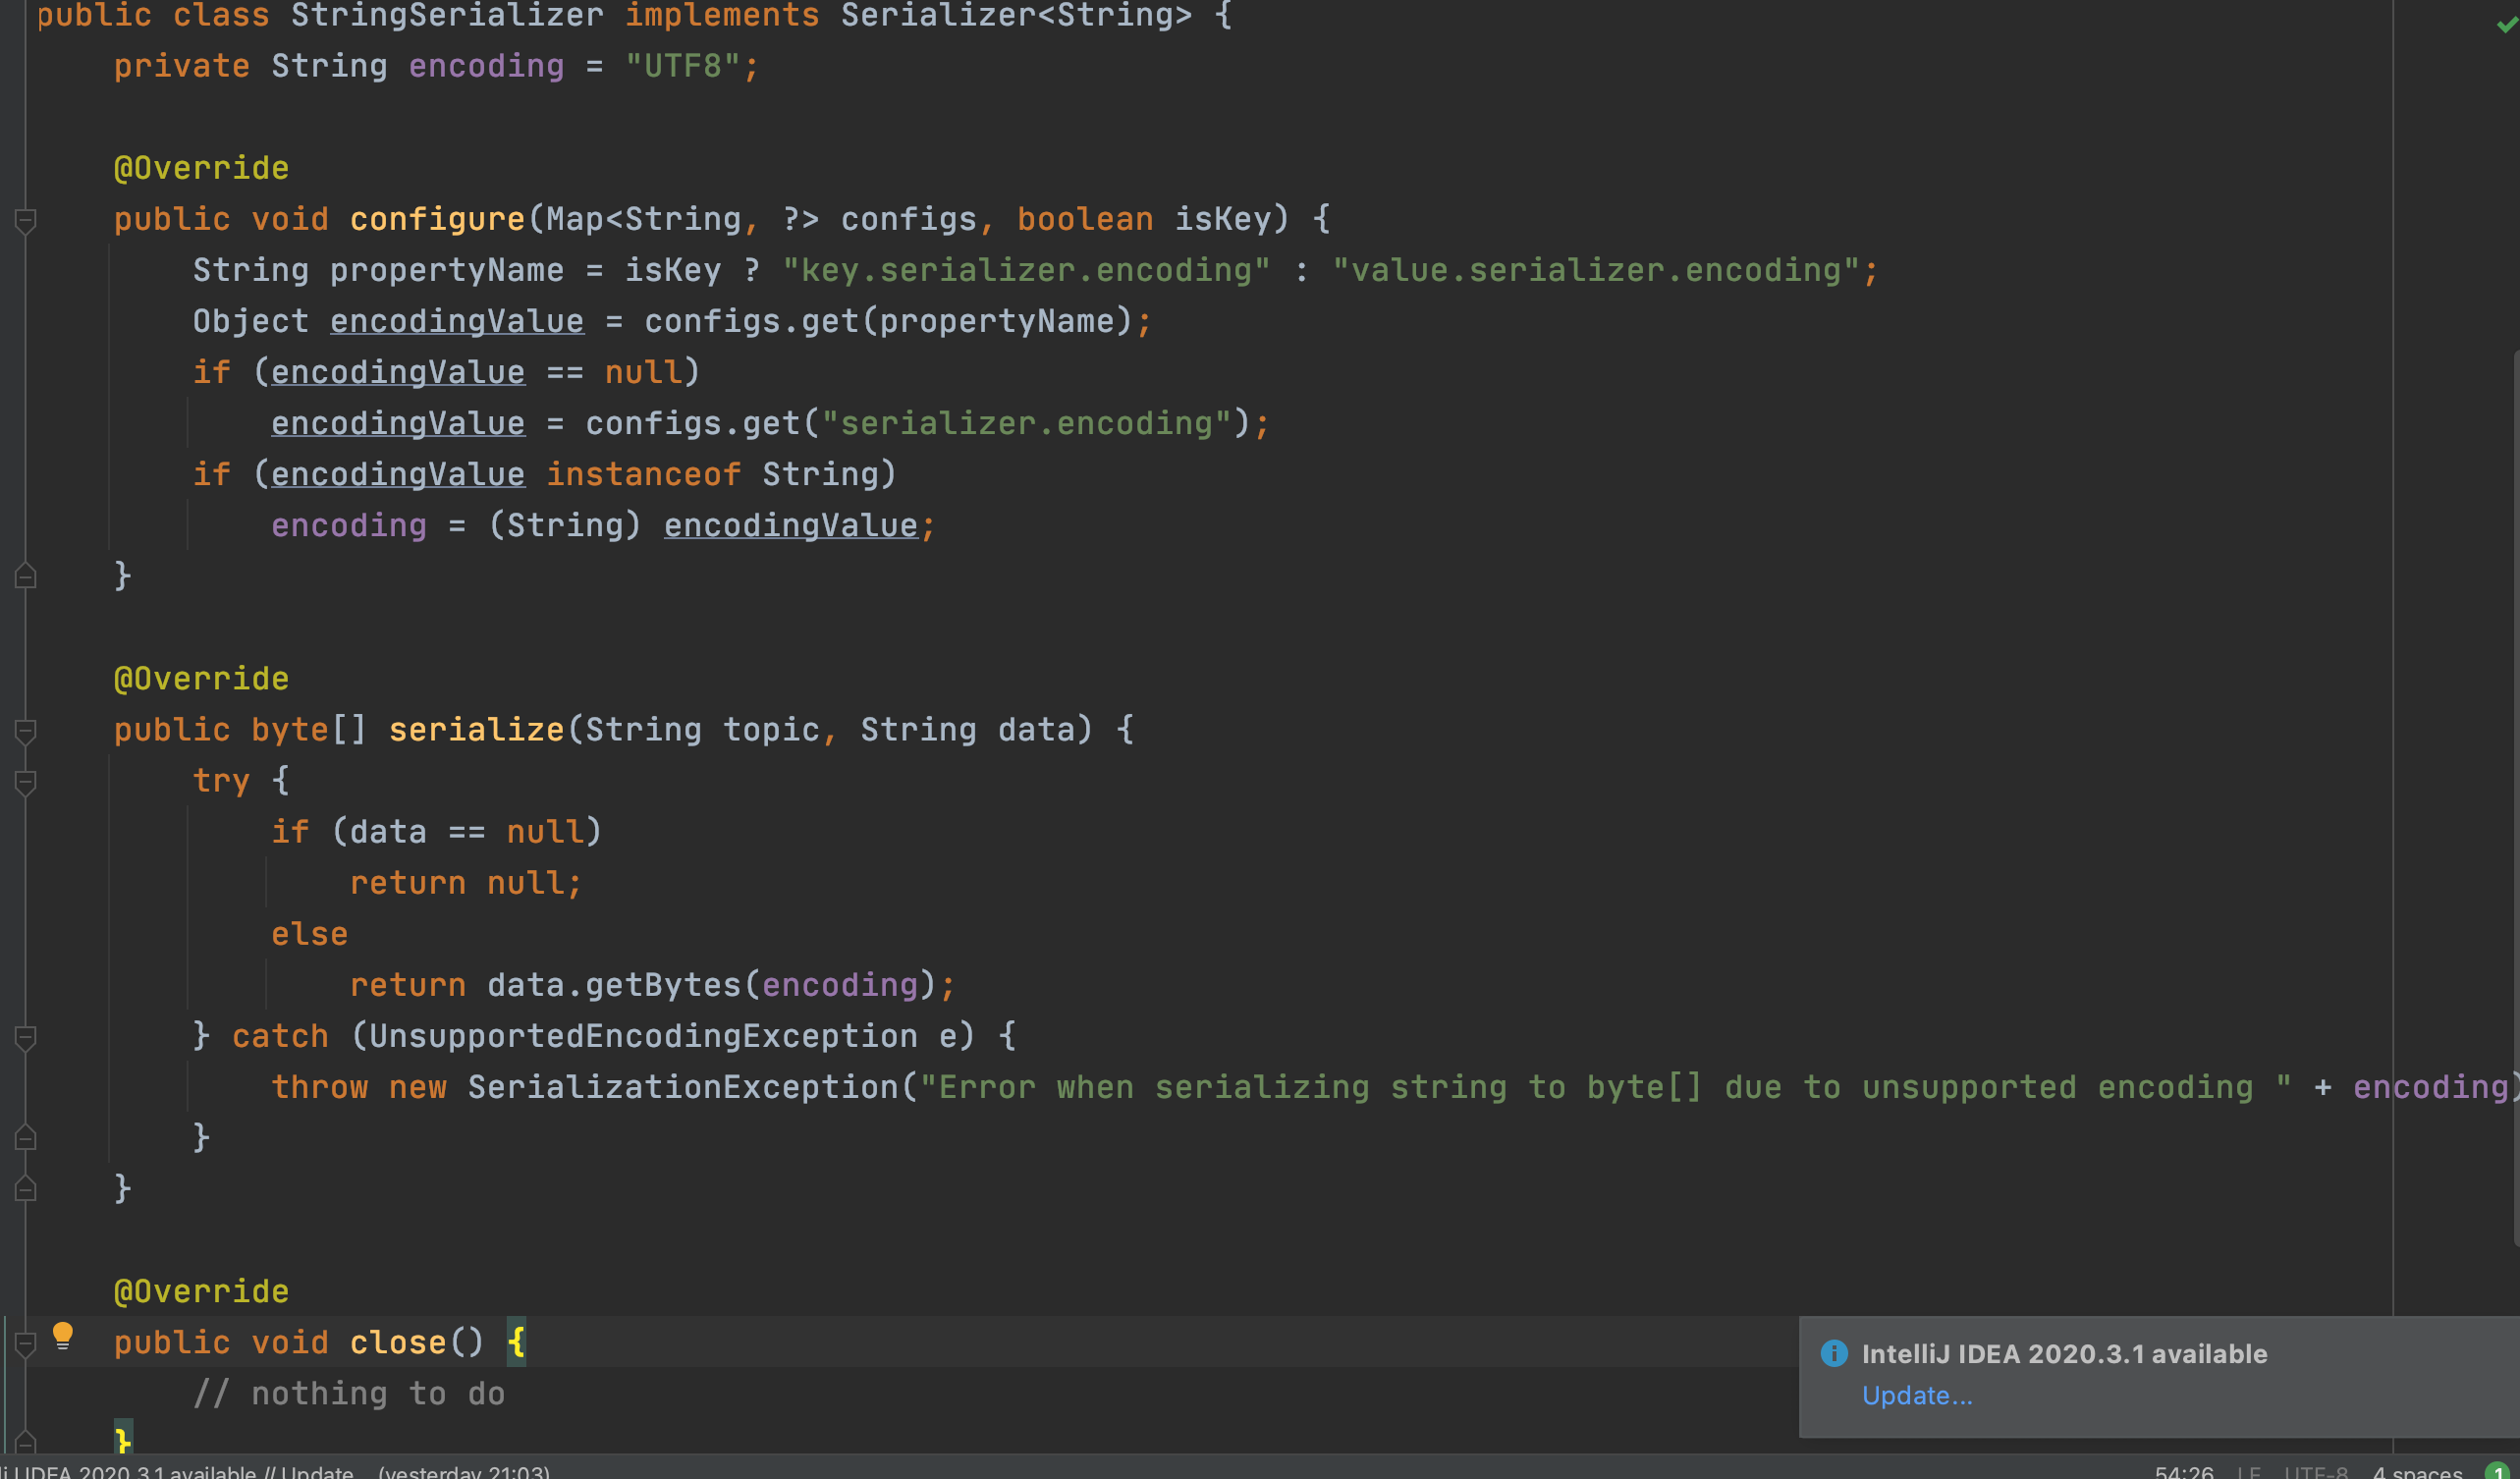Click the blue info notification icon
The image size is (2520, 1479).
tap(1834, 1353)
